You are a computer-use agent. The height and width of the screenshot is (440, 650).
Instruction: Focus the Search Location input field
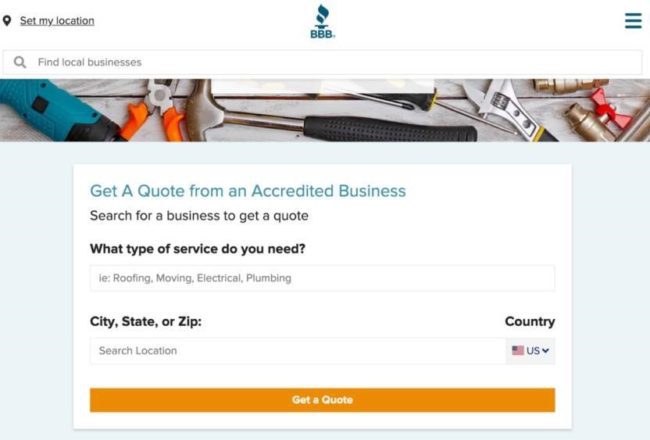coord(298,351)
